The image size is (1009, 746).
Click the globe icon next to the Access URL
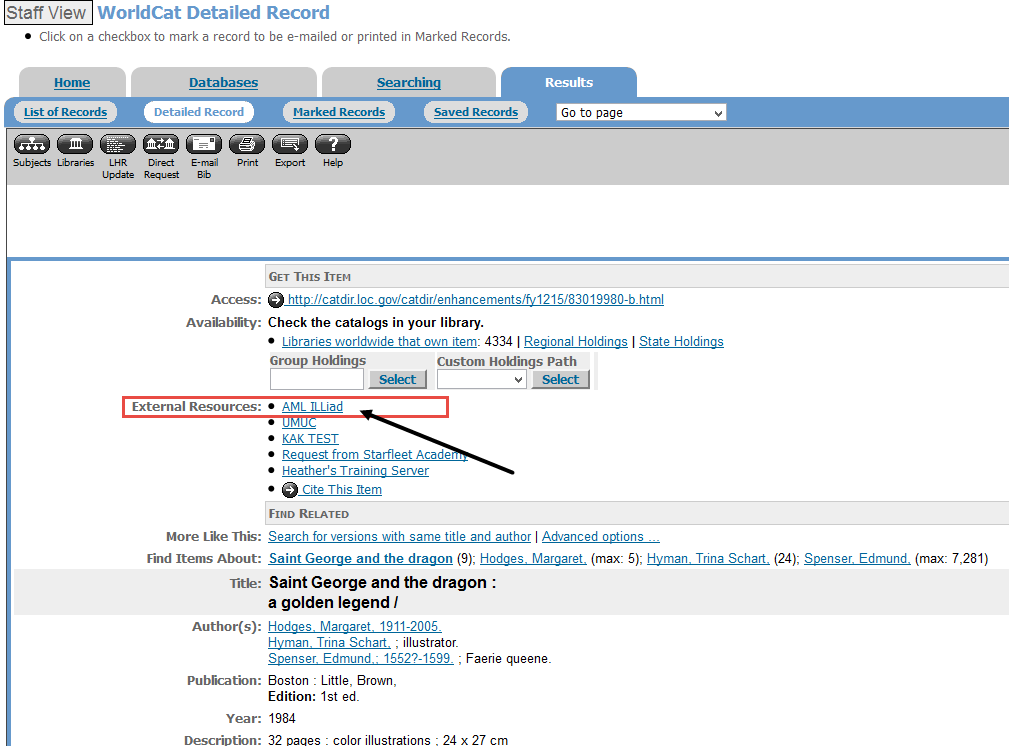(x=276, y=299)
